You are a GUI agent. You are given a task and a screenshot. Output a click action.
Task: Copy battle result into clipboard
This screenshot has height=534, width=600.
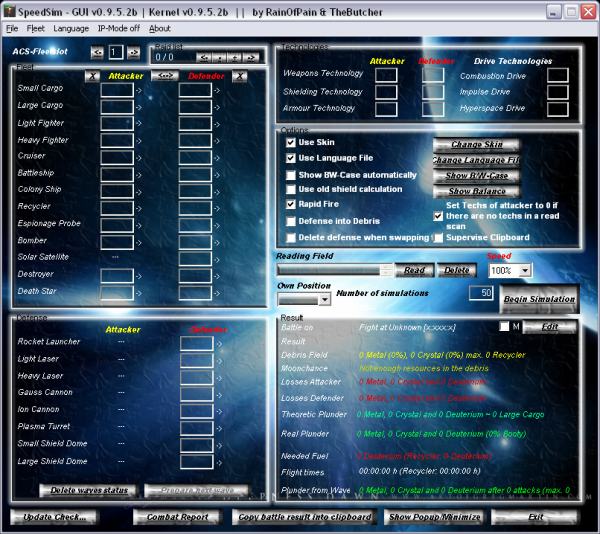point(304,517)
